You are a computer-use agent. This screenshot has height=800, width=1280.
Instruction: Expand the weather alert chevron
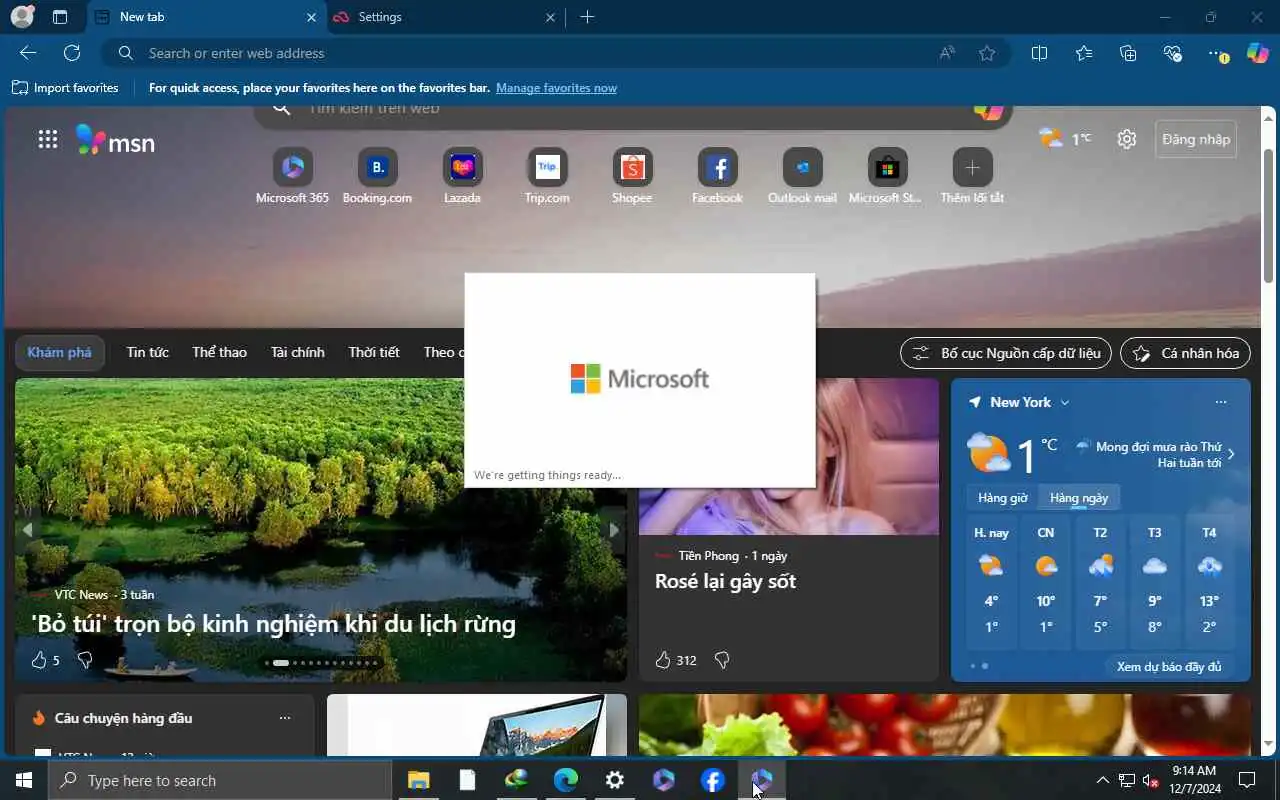click(1231, 454)
